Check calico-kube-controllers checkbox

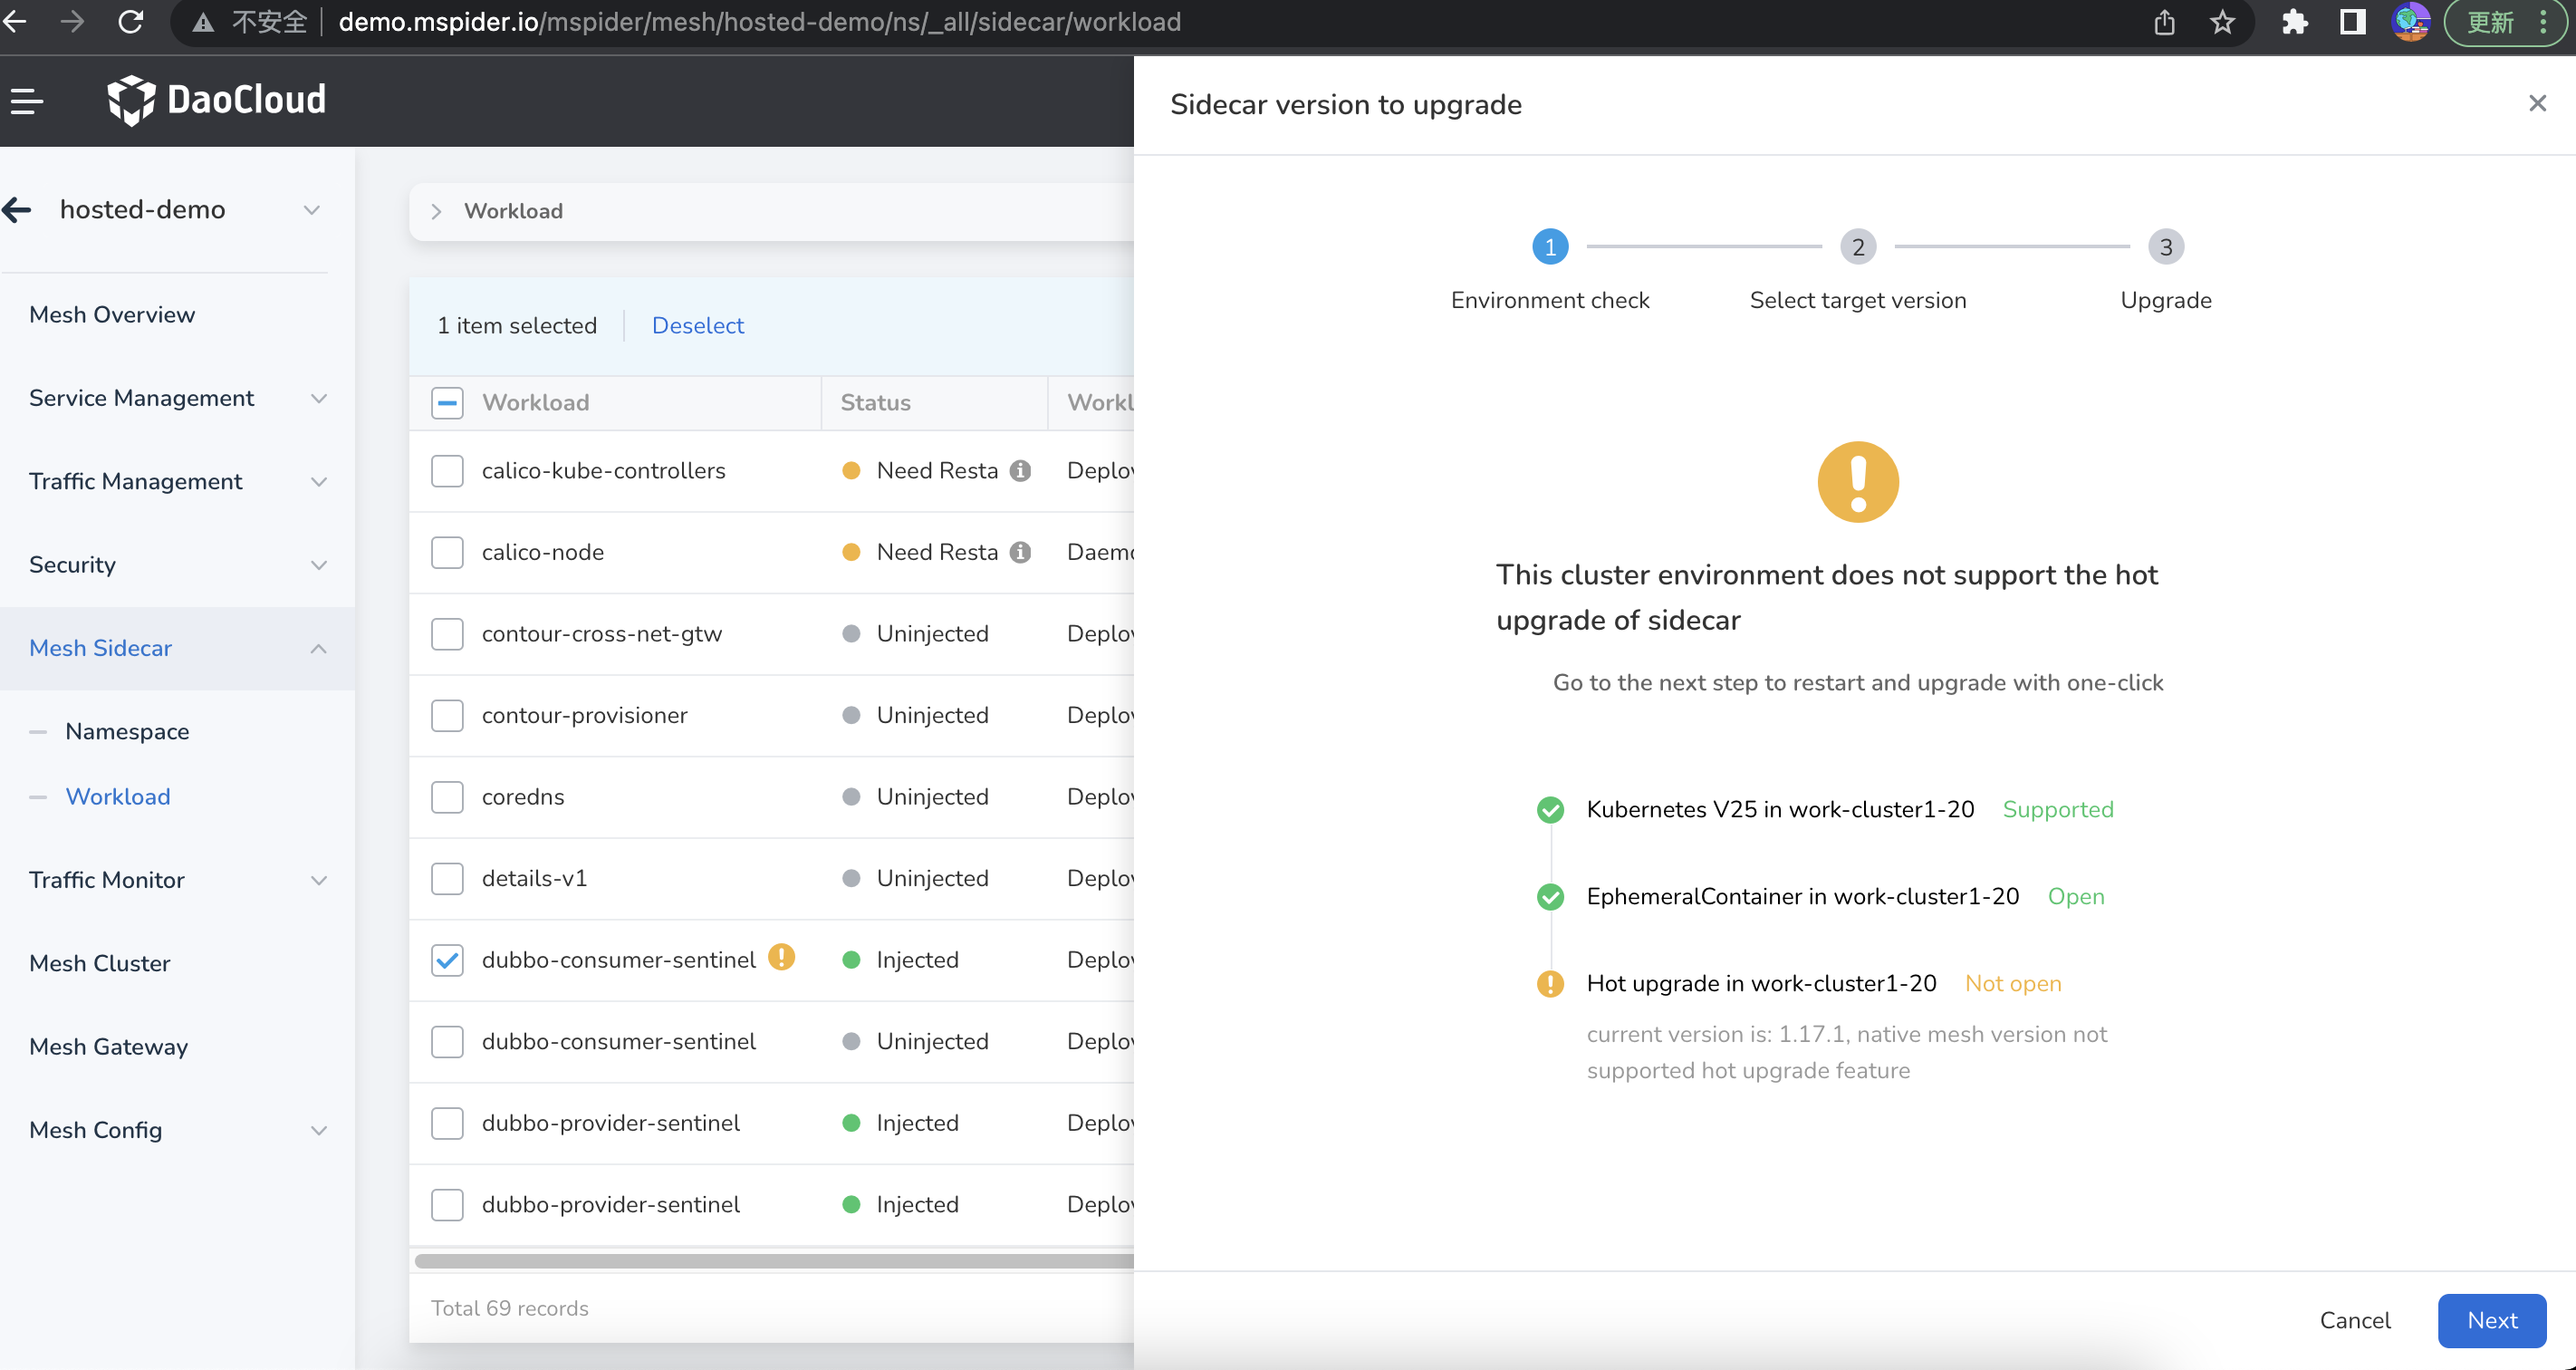(447, 471)
